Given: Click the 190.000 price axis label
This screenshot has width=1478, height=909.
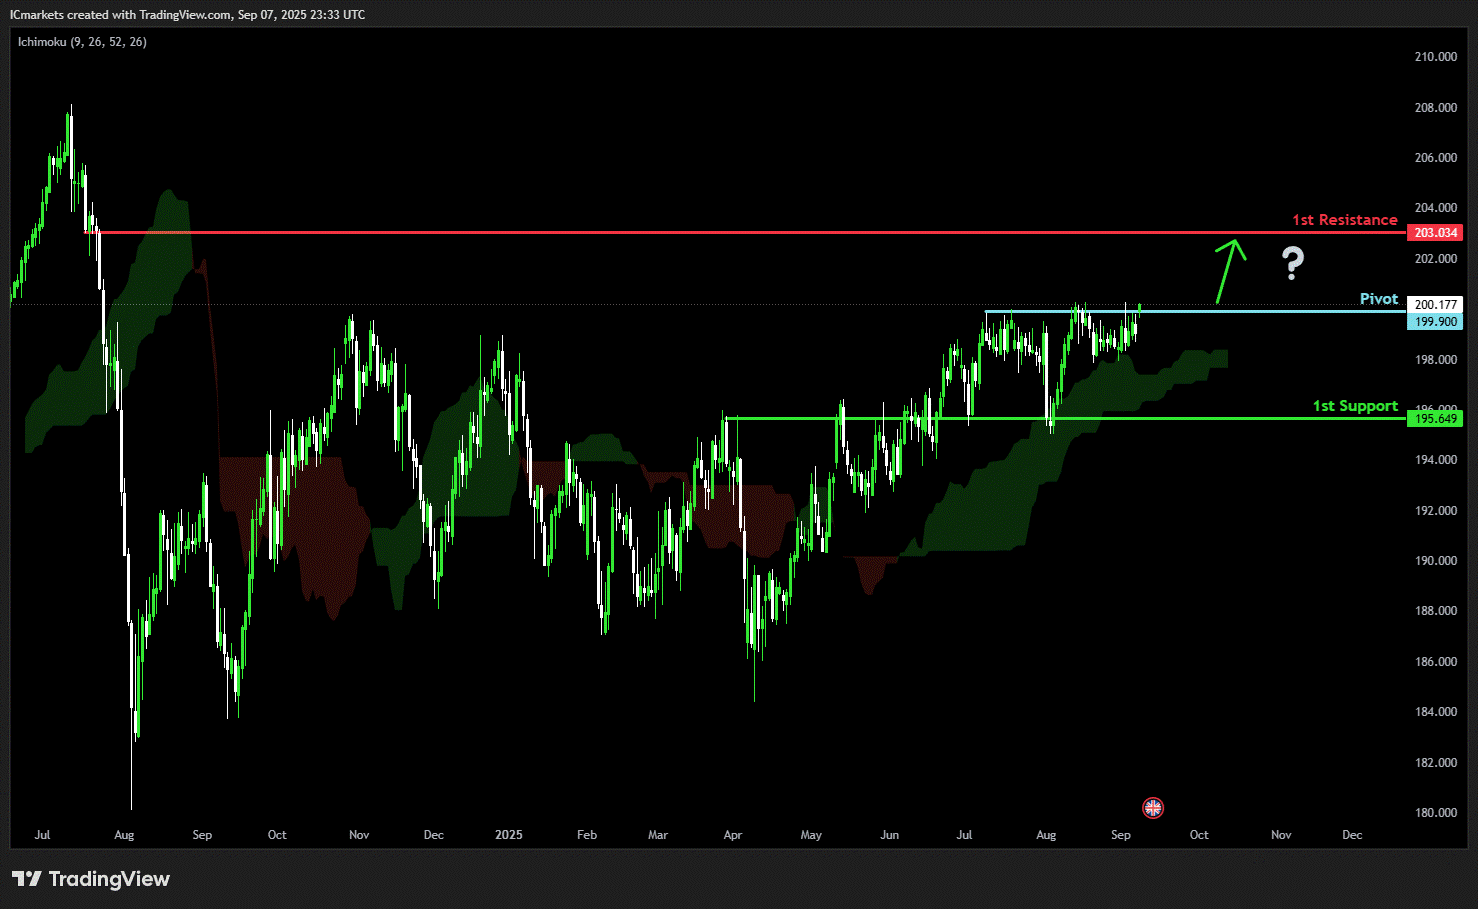Looking at the screenshot, I should coord(1435,561).
